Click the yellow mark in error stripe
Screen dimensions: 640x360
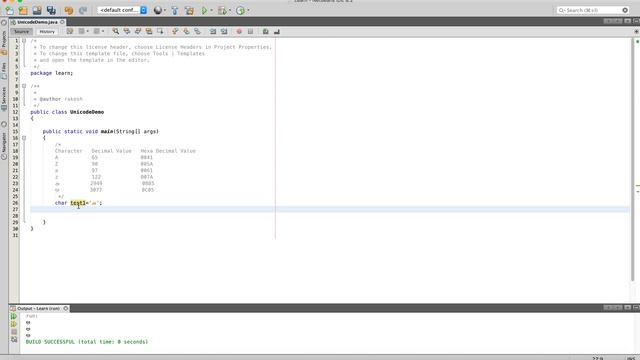click(x=638, y=186)
